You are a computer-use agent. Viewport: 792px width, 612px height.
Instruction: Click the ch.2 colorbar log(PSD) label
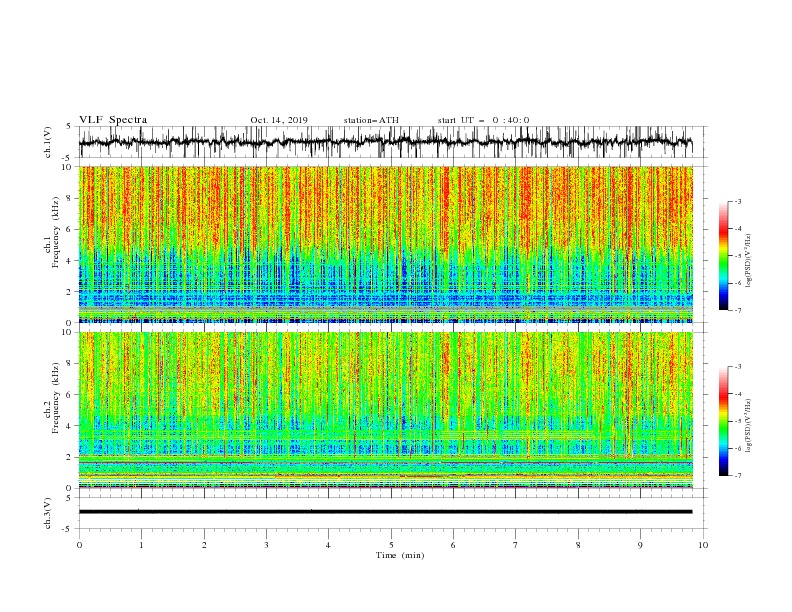[749, 425]
